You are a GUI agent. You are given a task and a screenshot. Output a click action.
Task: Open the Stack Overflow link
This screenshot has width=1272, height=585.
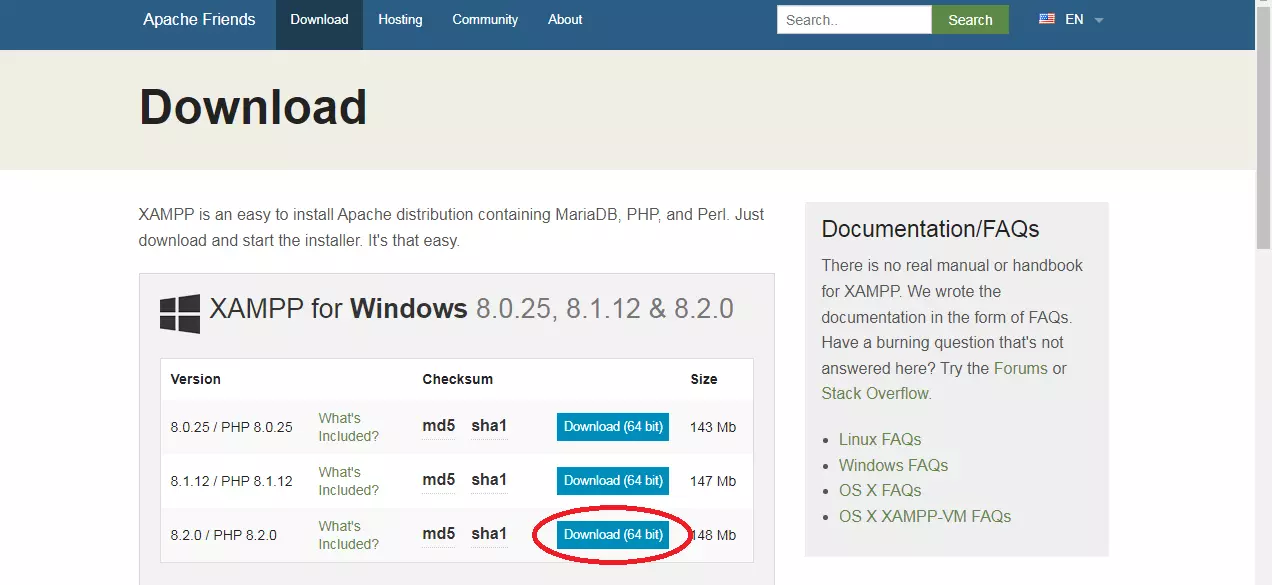click(875, 394)
